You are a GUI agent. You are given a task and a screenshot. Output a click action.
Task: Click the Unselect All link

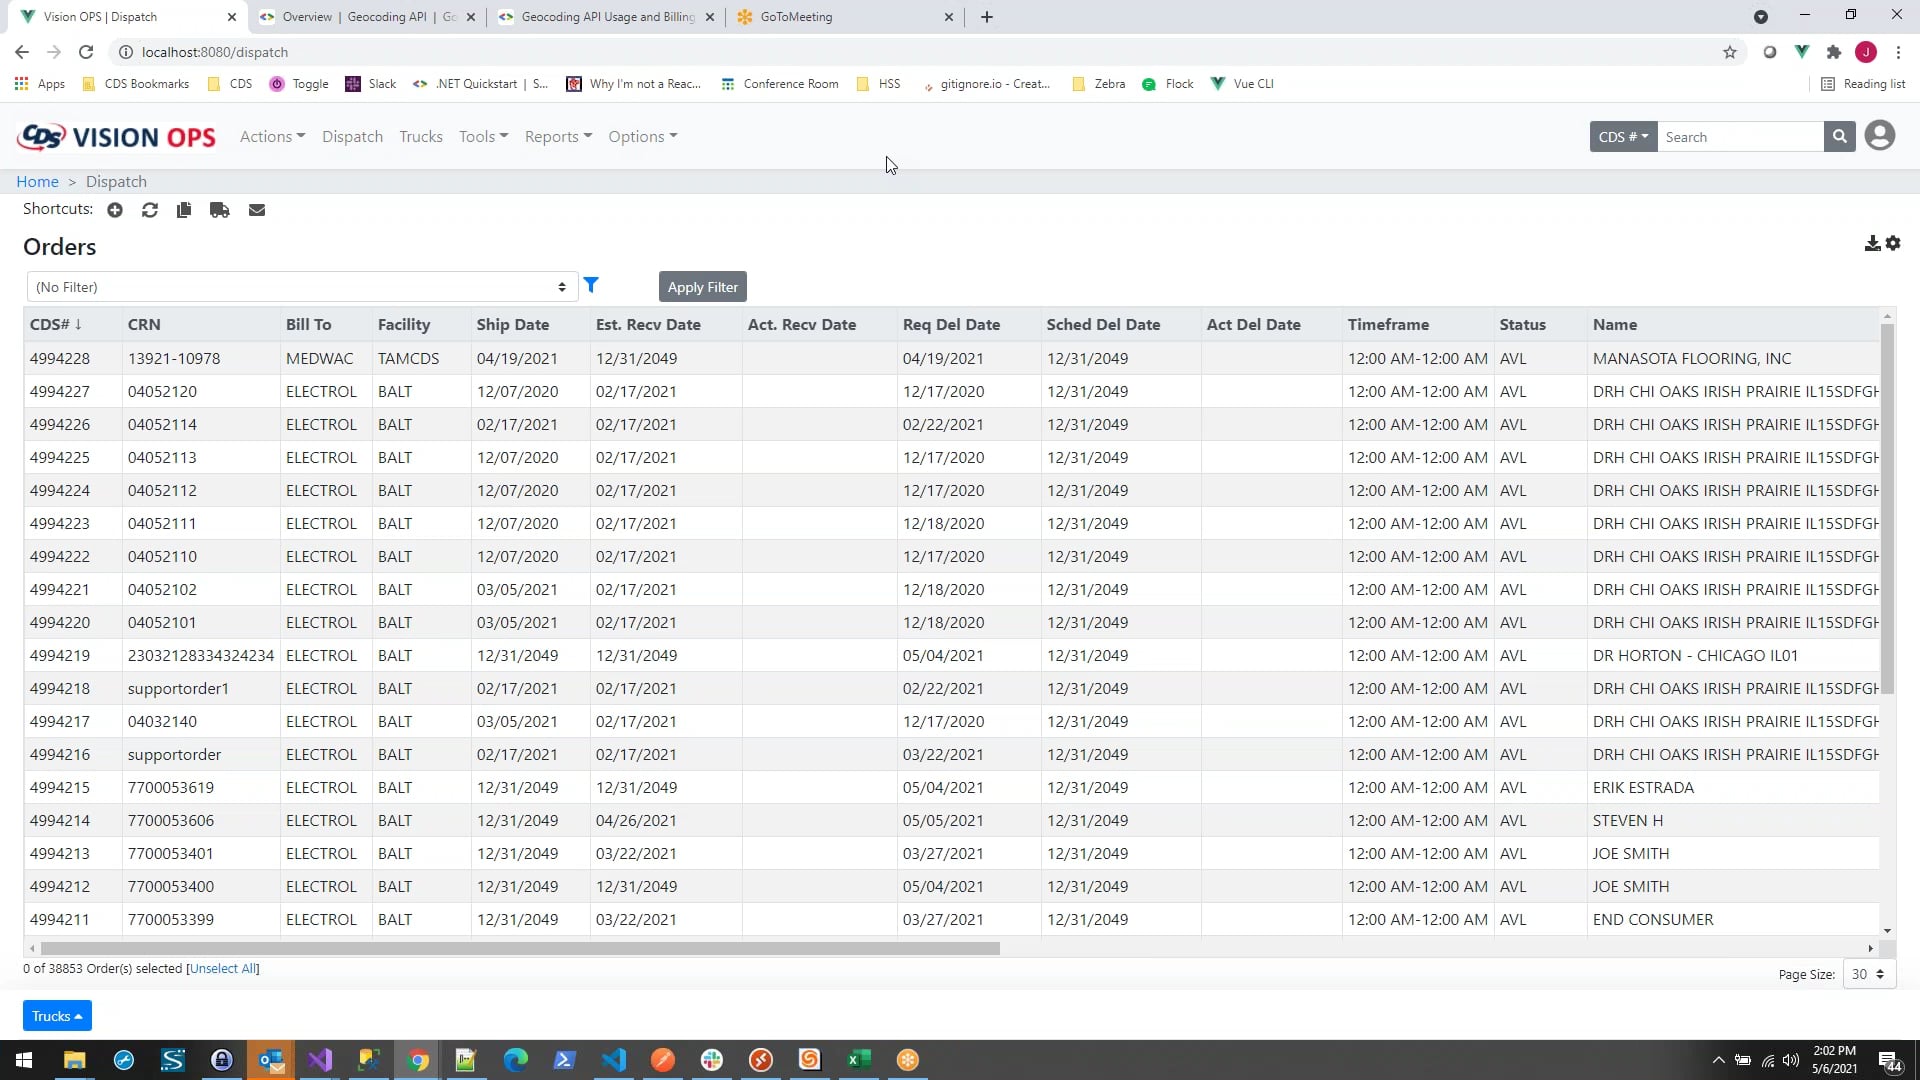(222, 969)
